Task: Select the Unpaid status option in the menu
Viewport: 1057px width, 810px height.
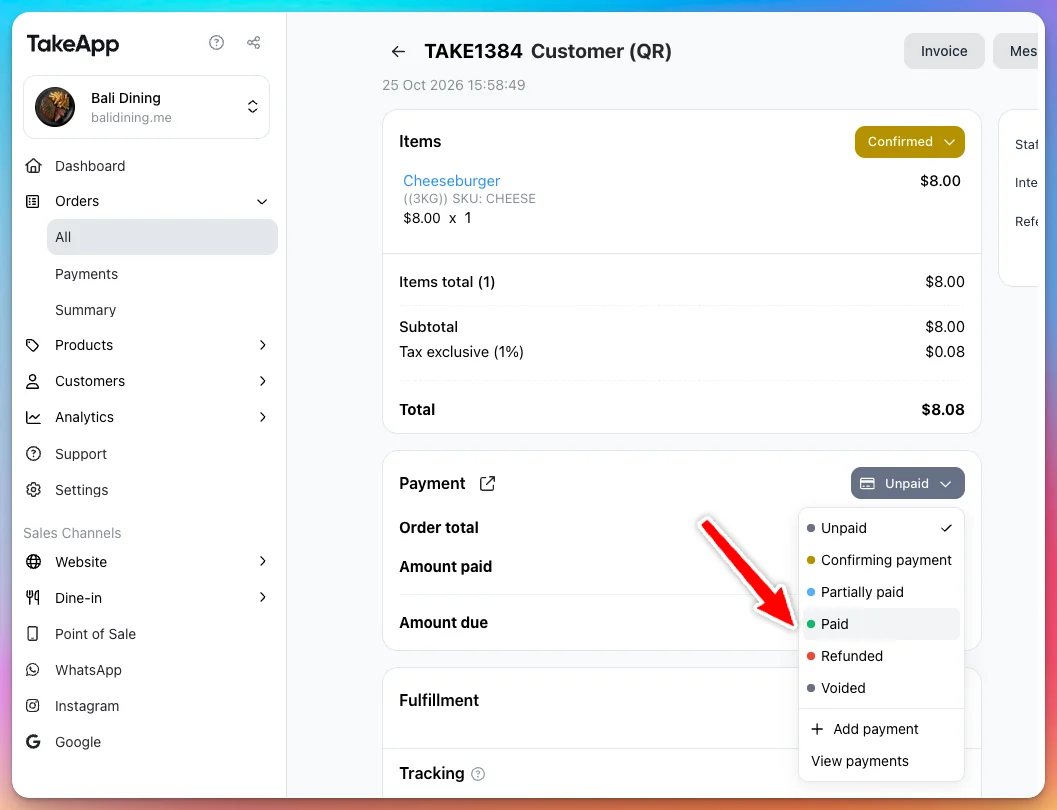Action: 880,528
